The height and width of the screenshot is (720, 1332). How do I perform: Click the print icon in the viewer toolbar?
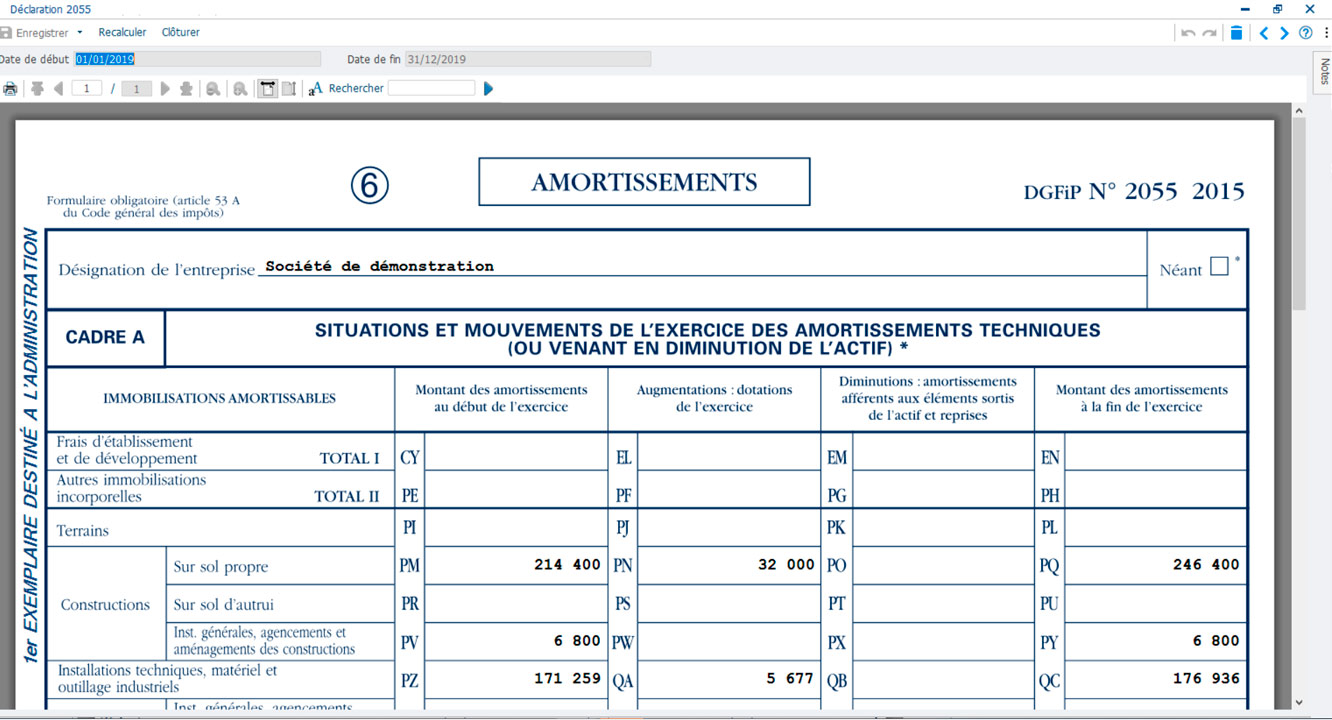click(10, 89)
